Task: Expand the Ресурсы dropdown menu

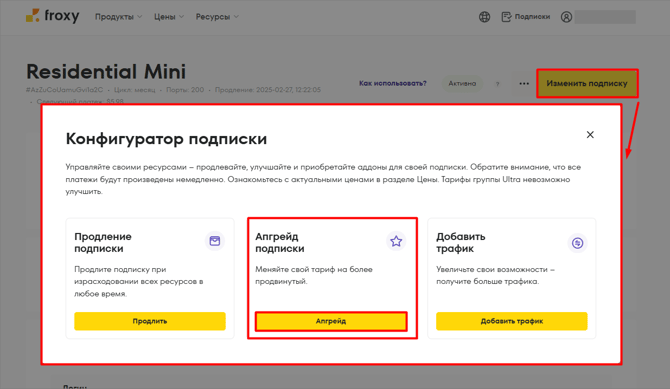Action: [x=217, y=17]
